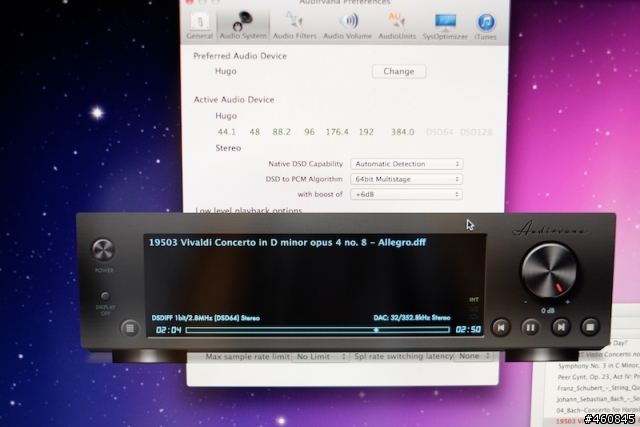640x427 pixels.
Task: Skip to the next track
Action: pos(560,327)
